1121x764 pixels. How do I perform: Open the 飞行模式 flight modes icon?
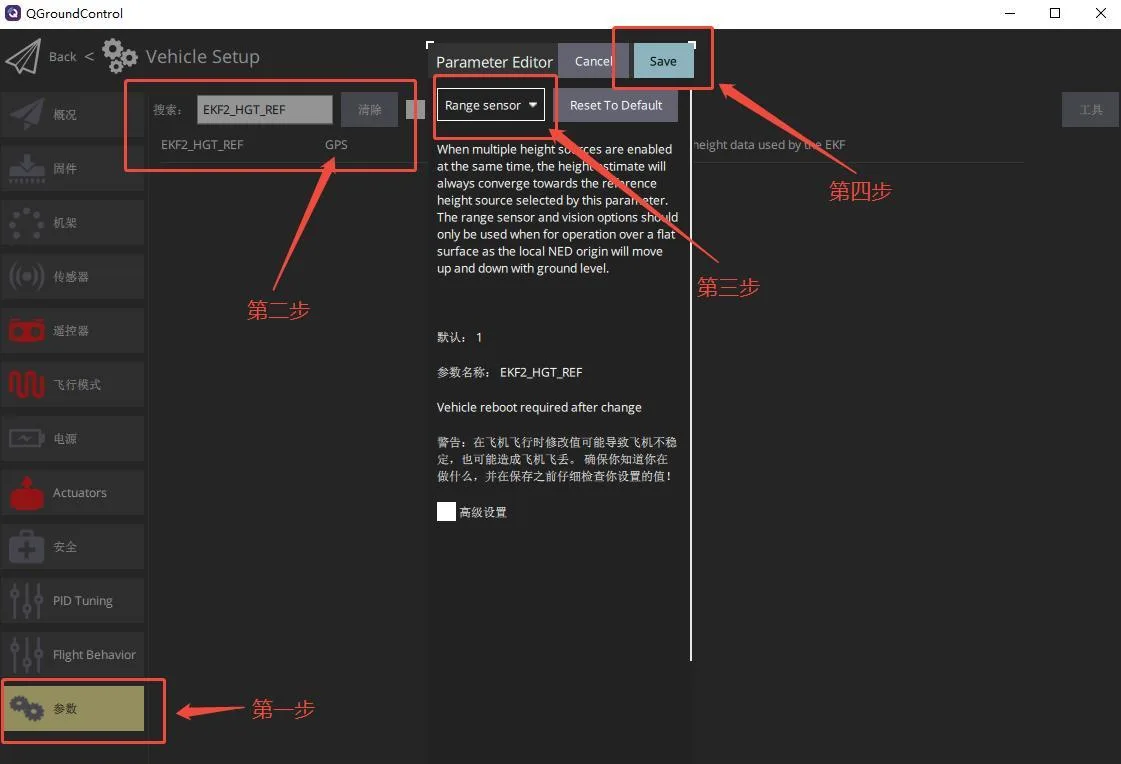click(x=26, y=385)
